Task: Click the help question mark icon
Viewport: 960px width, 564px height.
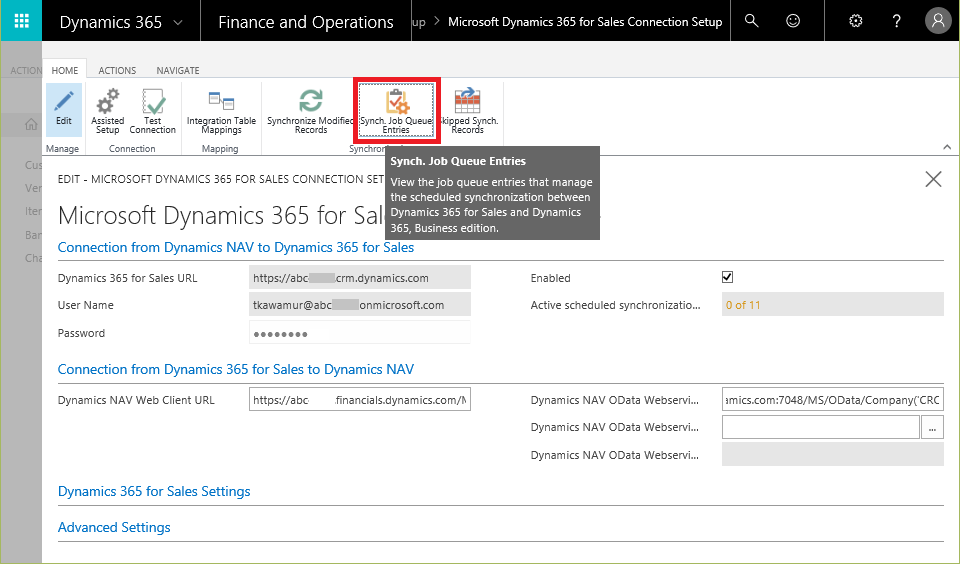Action: coord(897,21)
